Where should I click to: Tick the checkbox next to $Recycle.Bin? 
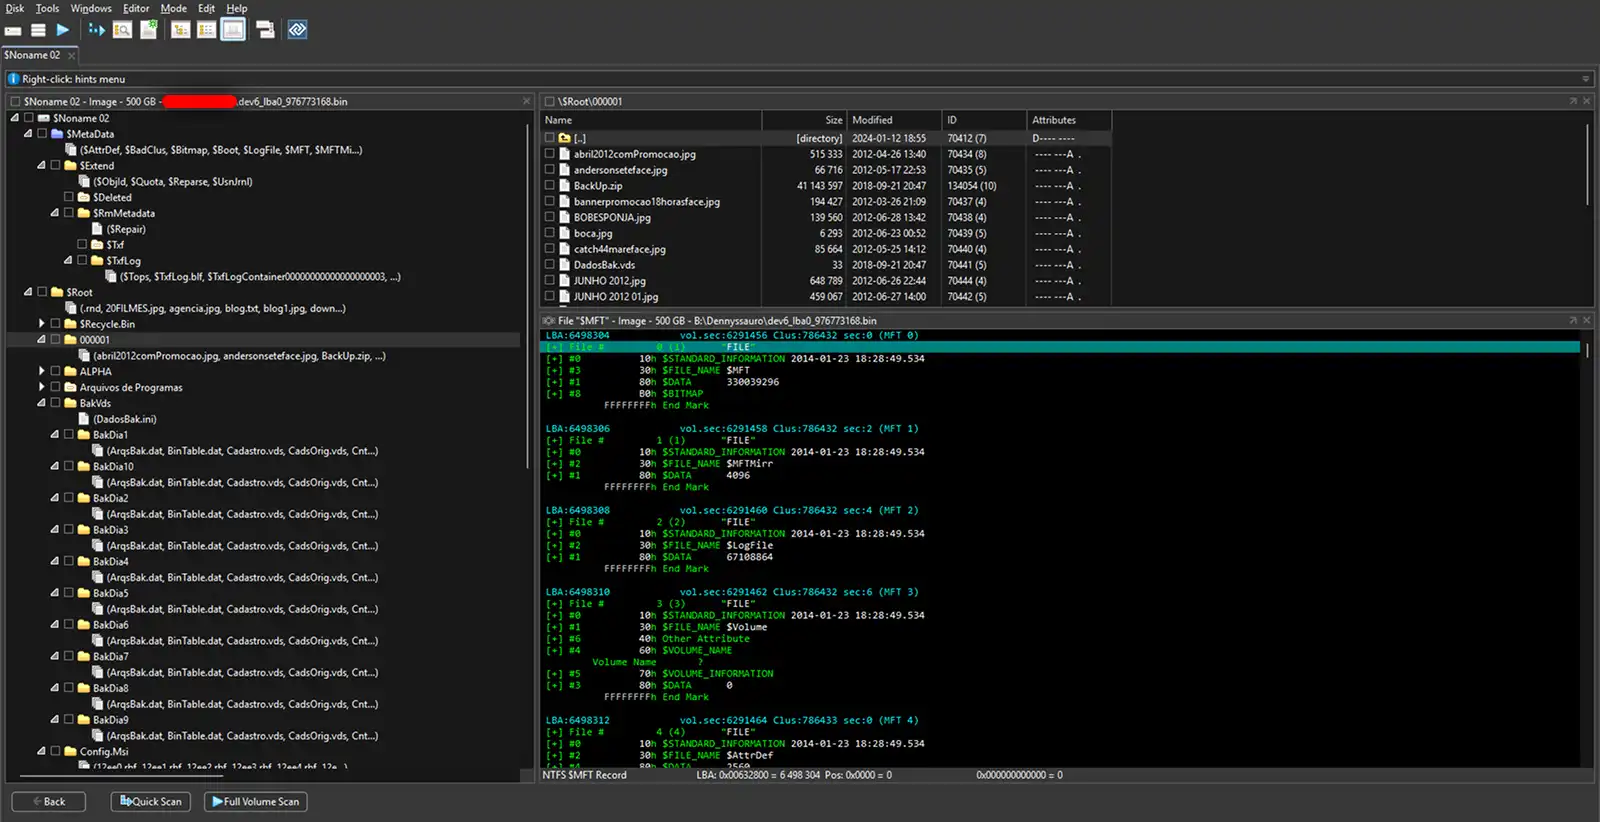[x=55, y=324]
